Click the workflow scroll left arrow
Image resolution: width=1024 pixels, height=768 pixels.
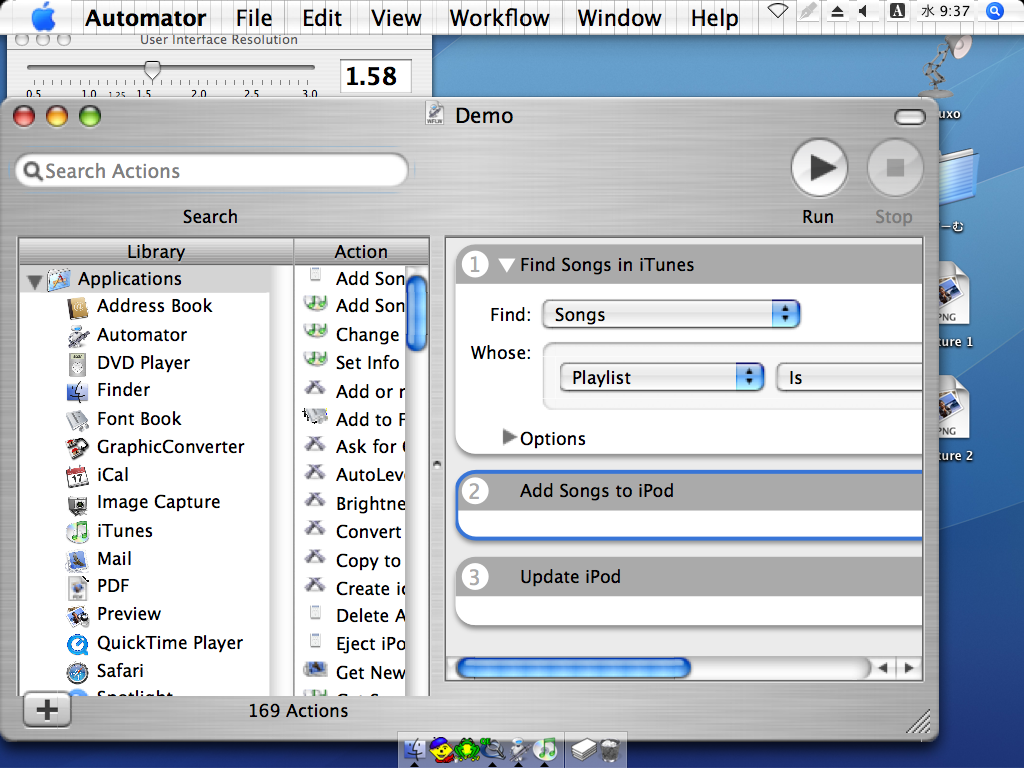pos(884,668)
